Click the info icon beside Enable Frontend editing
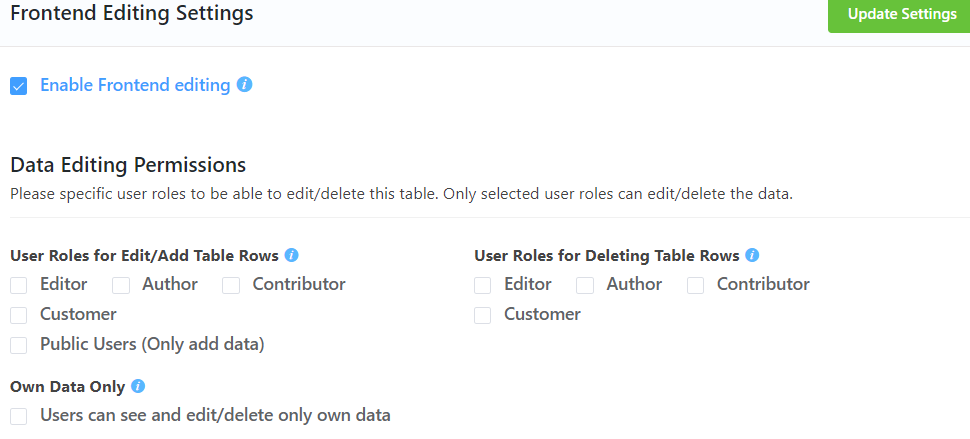 (x=244, y=85)
